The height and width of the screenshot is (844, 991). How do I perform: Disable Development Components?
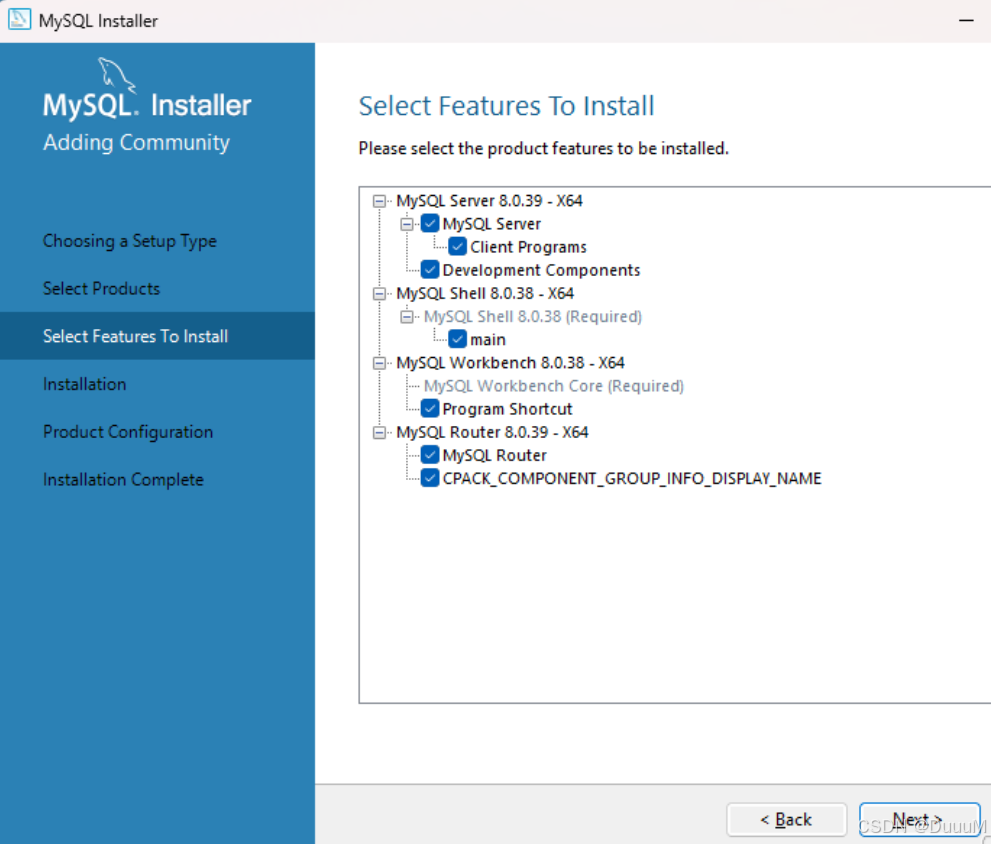click(x=430, y=269)
